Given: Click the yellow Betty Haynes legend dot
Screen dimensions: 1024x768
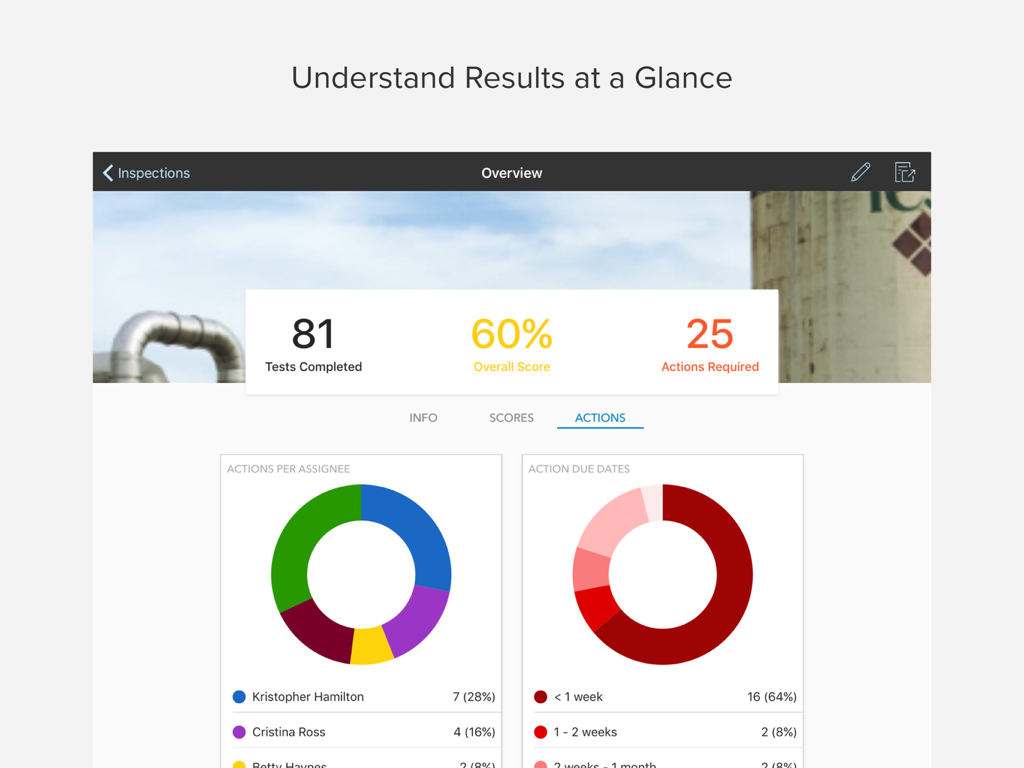Looking at the screenshot, I should (238, 763).
